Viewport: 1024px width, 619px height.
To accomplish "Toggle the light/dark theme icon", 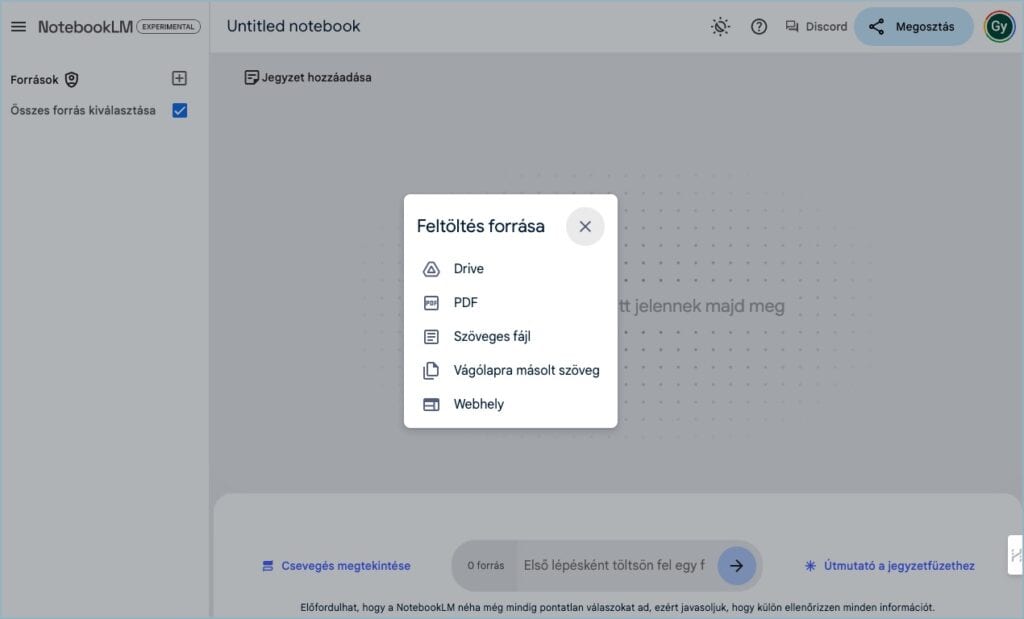I will 720,27.
